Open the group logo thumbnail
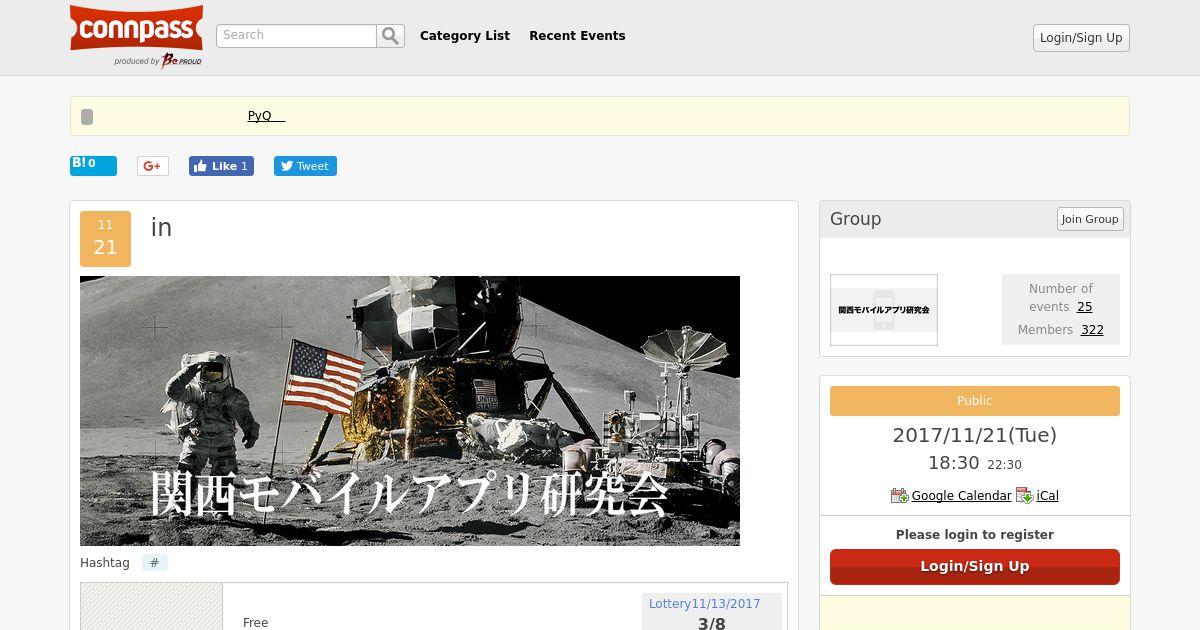Image resolution: width=1200 pixels, height=630 pixels. [884, 310]
